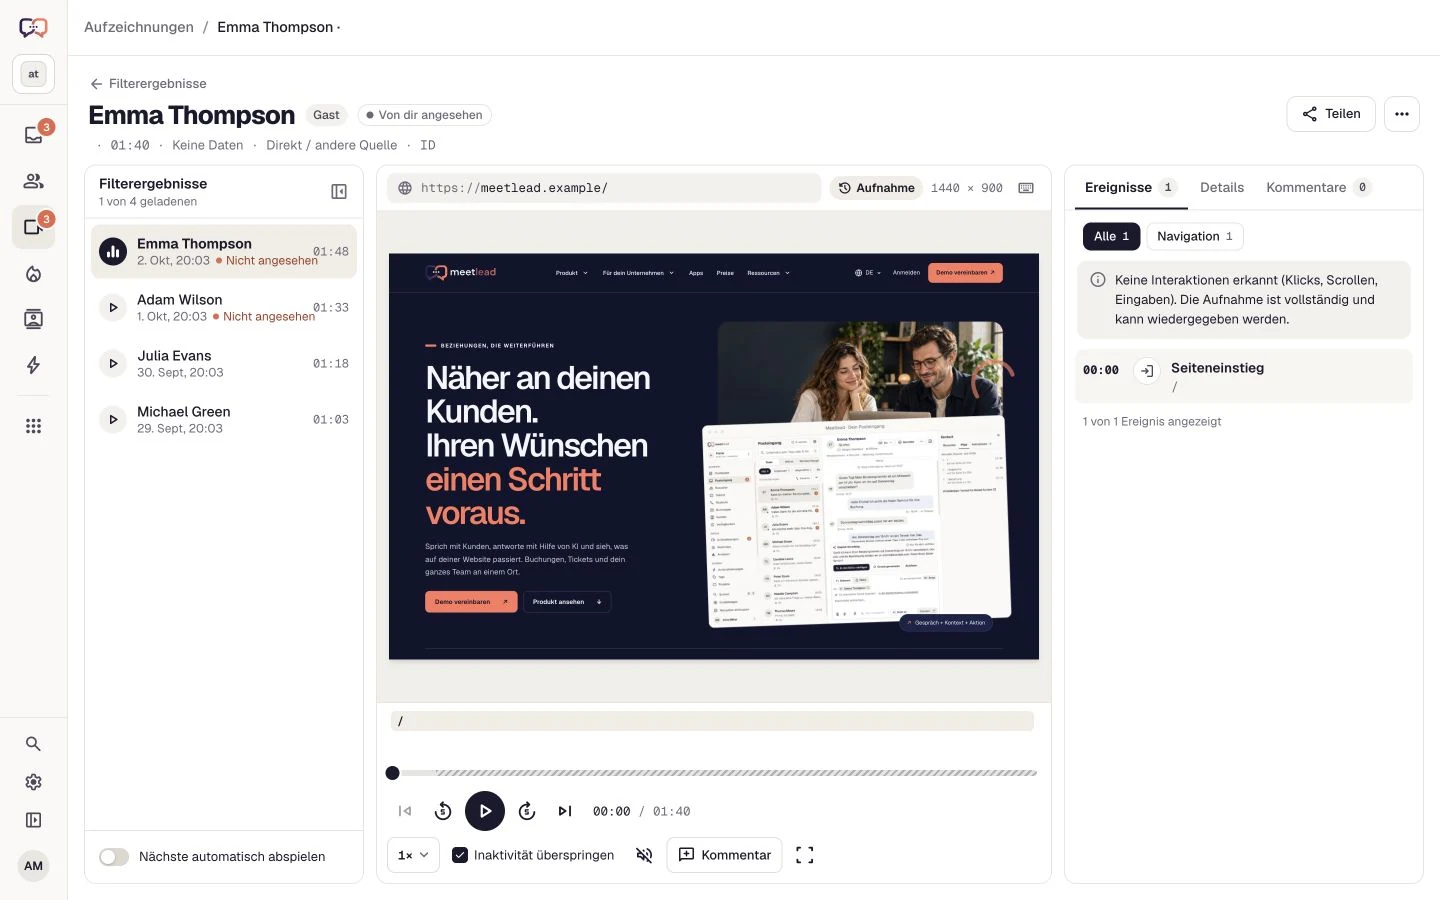Play the recording

point(485,811)
